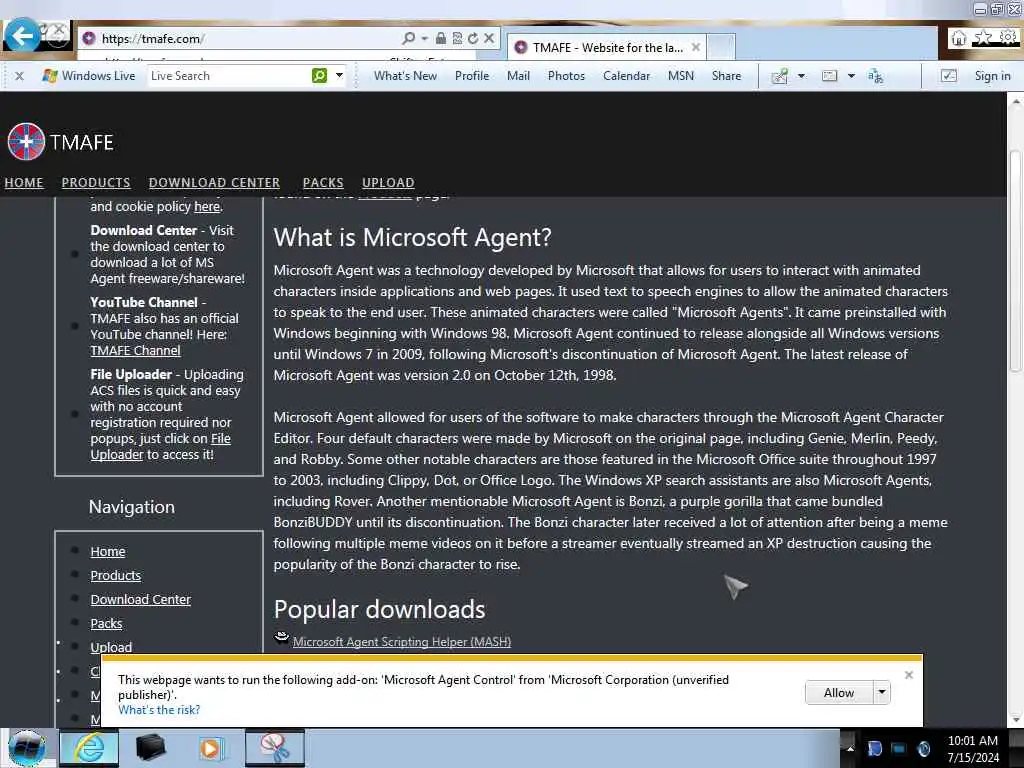Open PACKS in TMAFE nav bar
Viewport: 1024px width, 768px height.
pyautogui.click(x=323, y=183)
